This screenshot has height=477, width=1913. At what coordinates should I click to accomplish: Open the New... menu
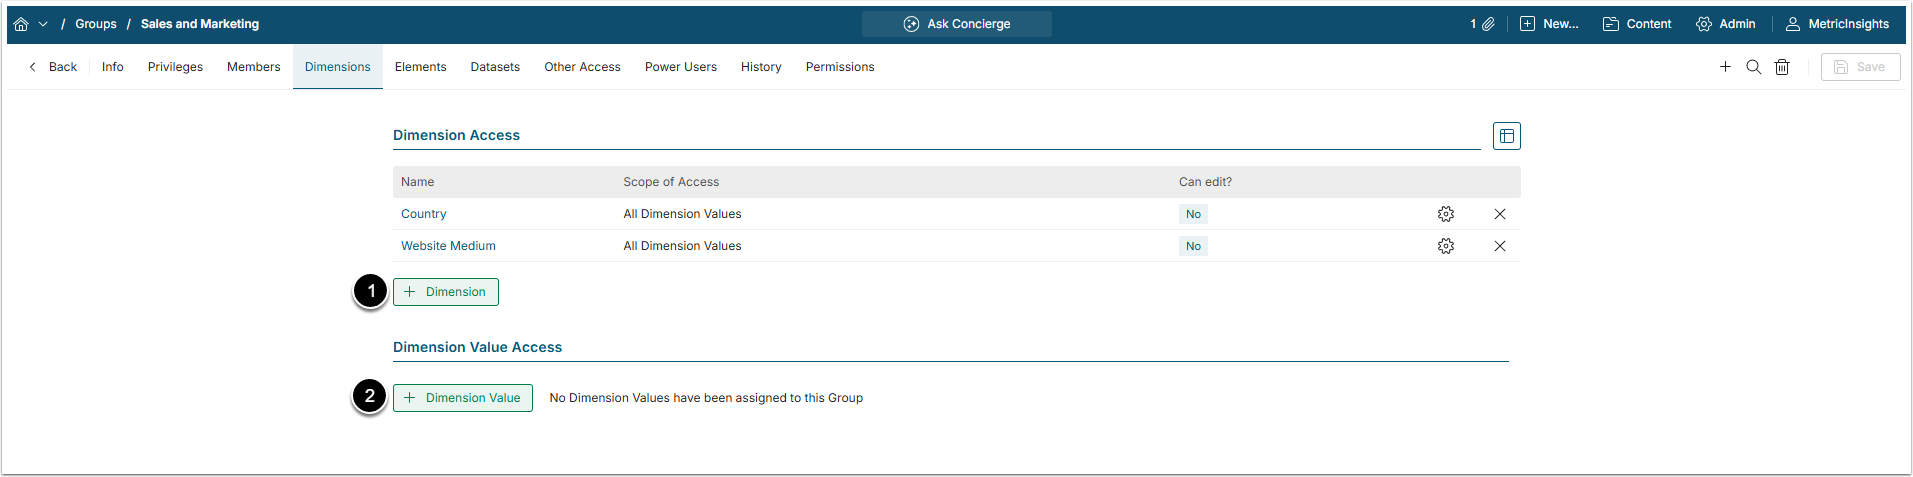click(1549, 24)
